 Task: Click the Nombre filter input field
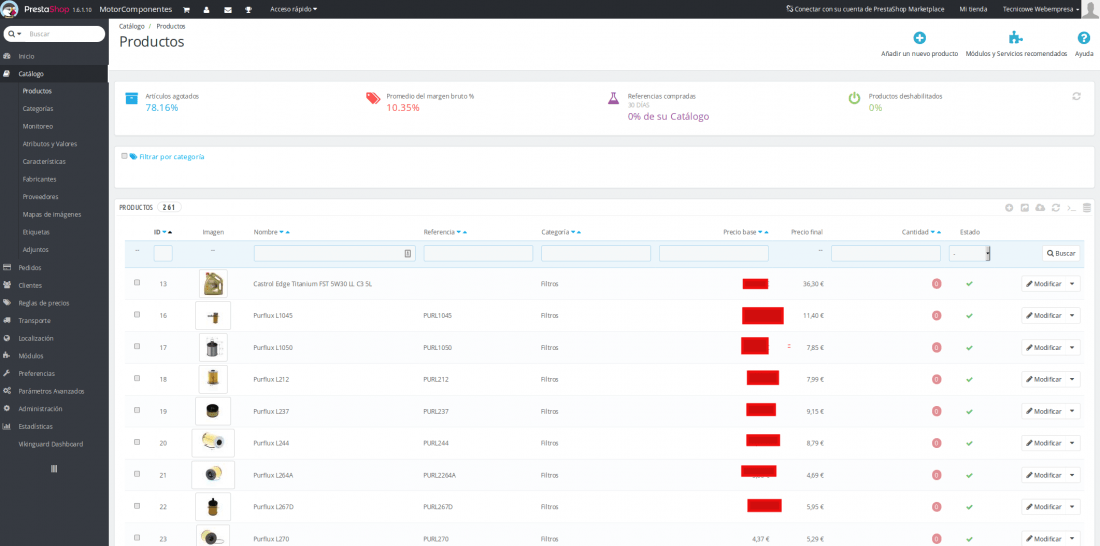[335, 253]
